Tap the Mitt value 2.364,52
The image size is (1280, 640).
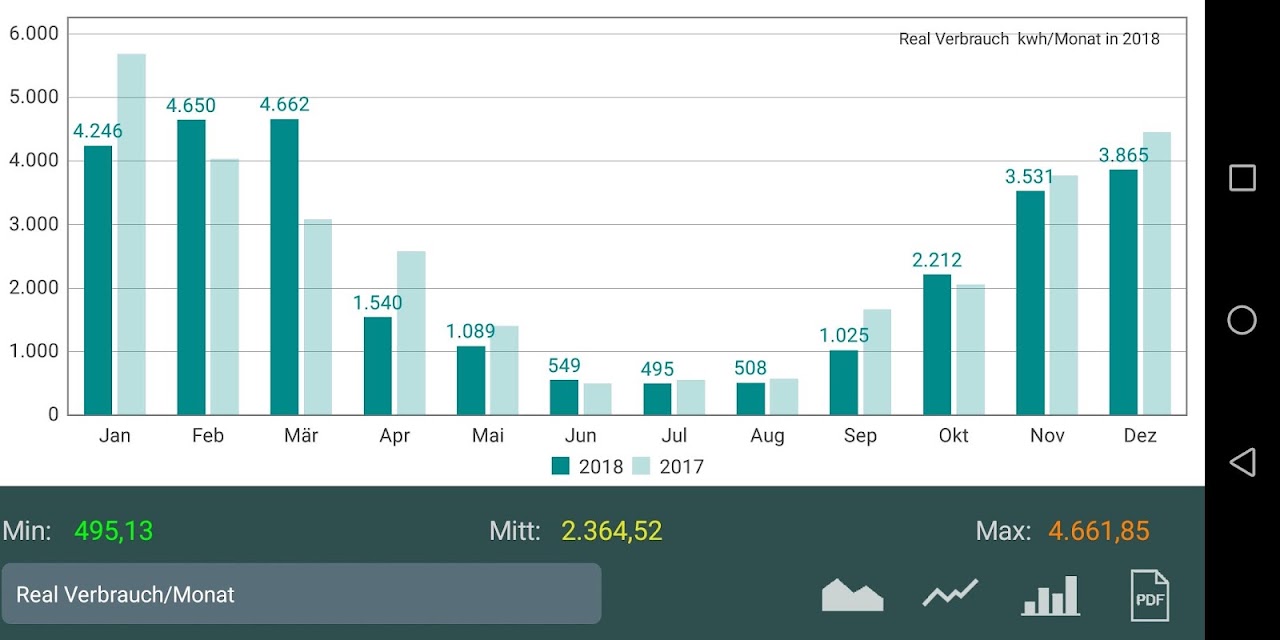tap(612, 531)
